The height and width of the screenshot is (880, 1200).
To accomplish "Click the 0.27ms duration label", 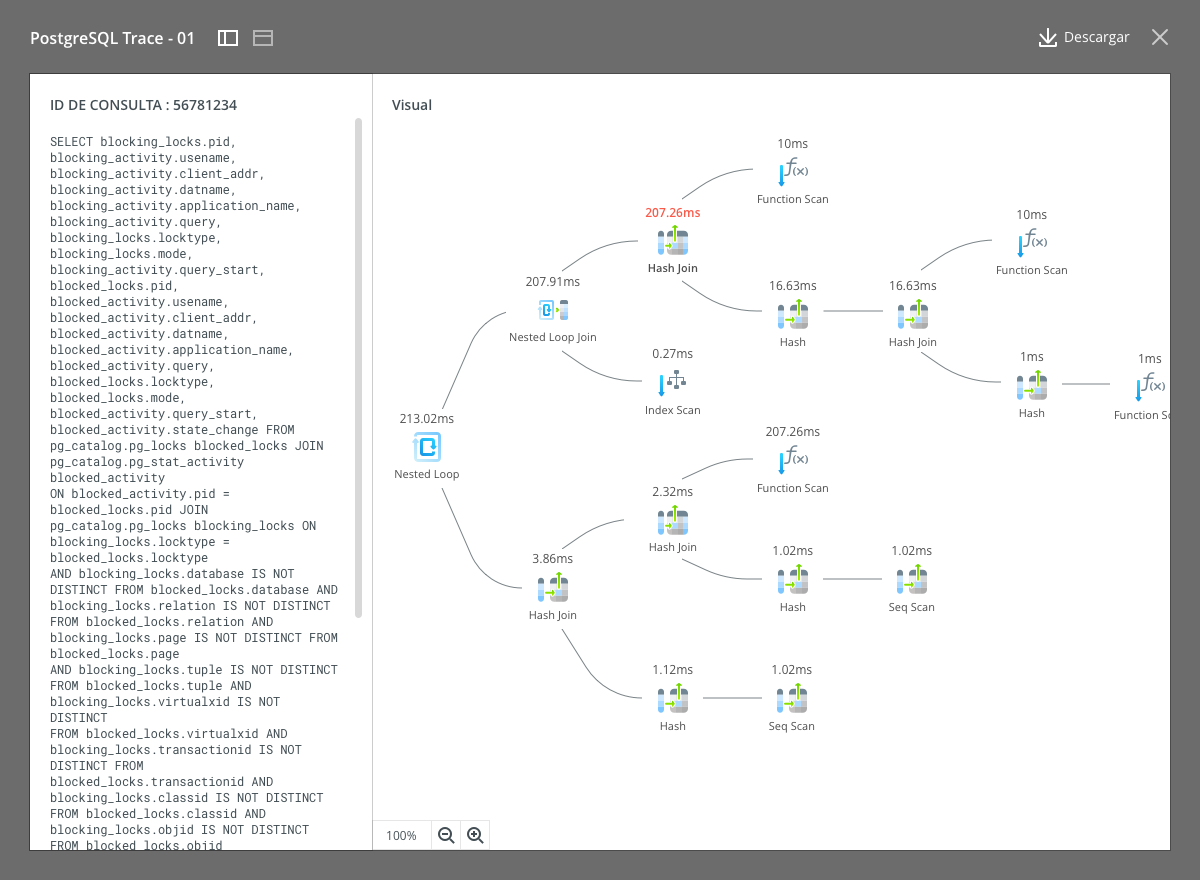I will 673,353.
